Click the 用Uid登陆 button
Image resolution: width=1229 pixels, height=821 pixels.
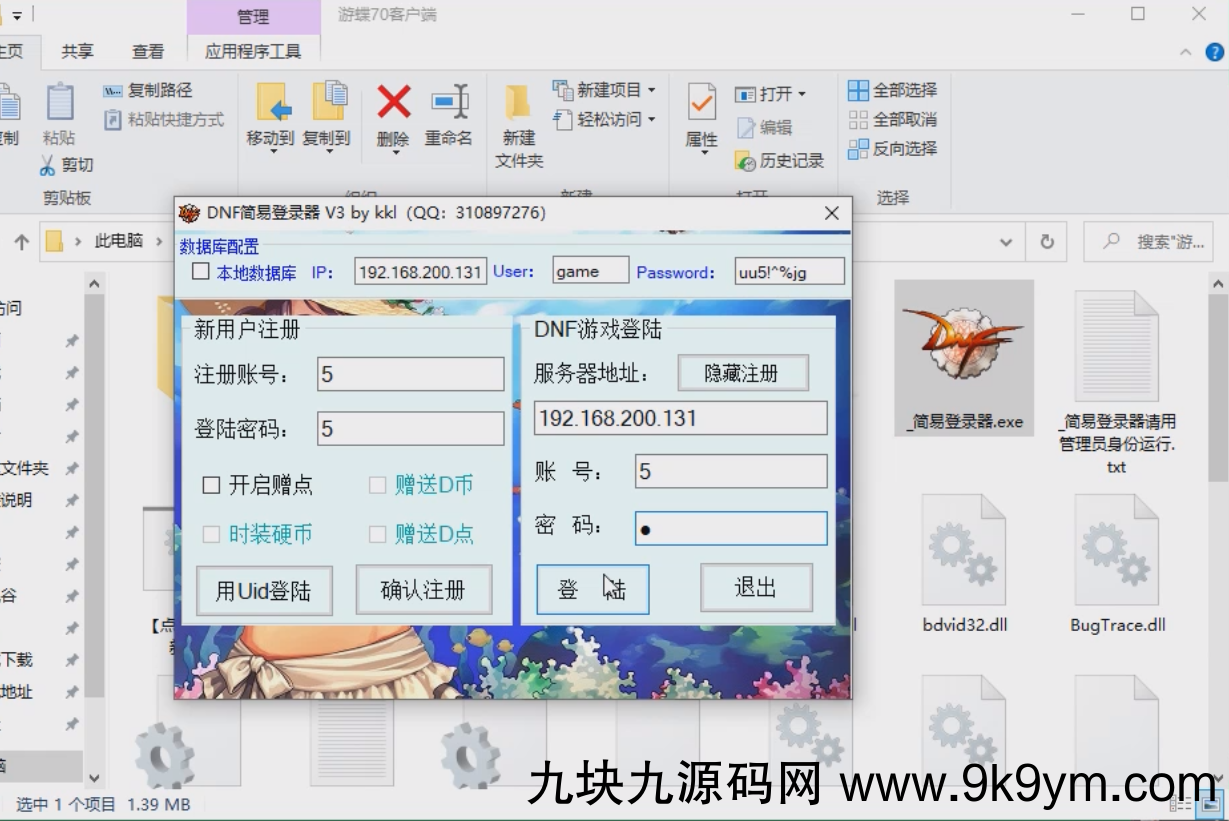[264, 590]
